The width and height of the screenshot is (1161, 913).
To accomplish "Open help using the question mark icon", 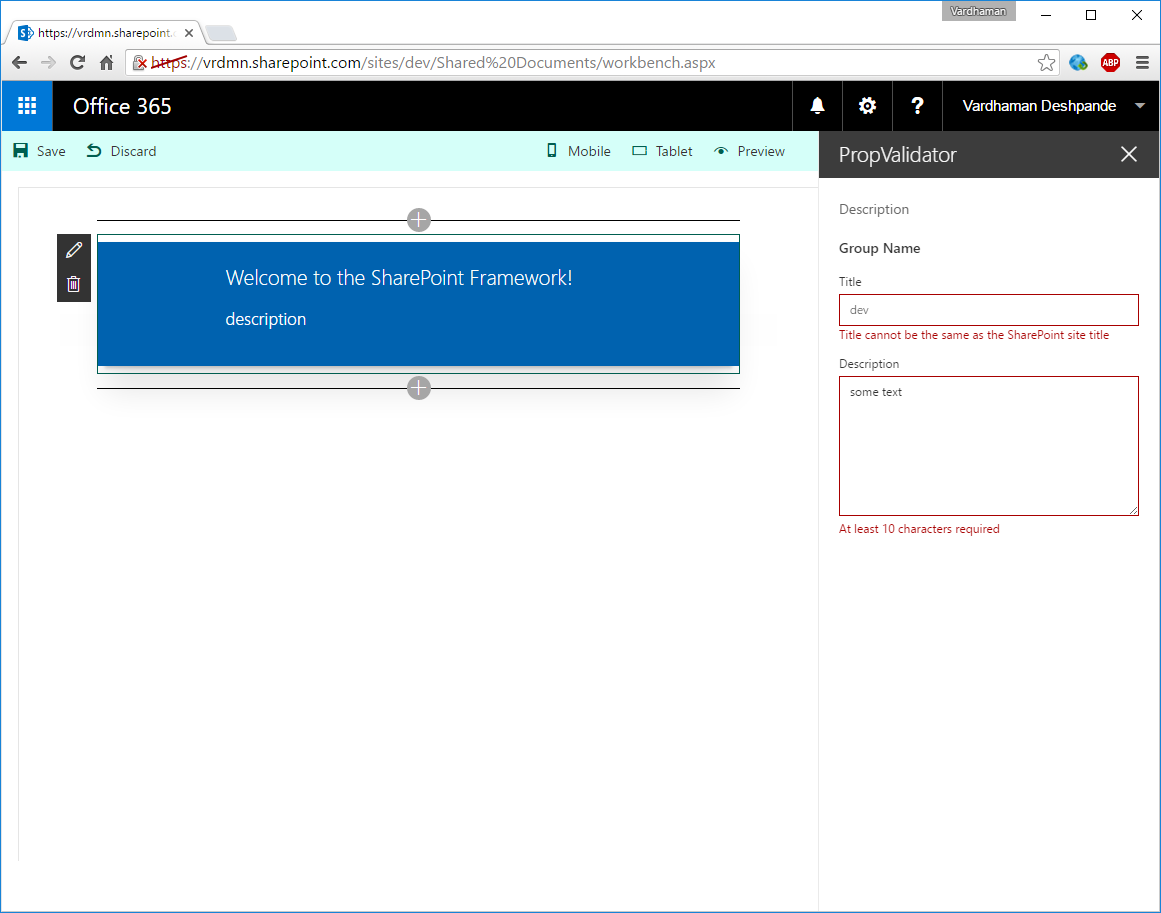I will (917, 106).
